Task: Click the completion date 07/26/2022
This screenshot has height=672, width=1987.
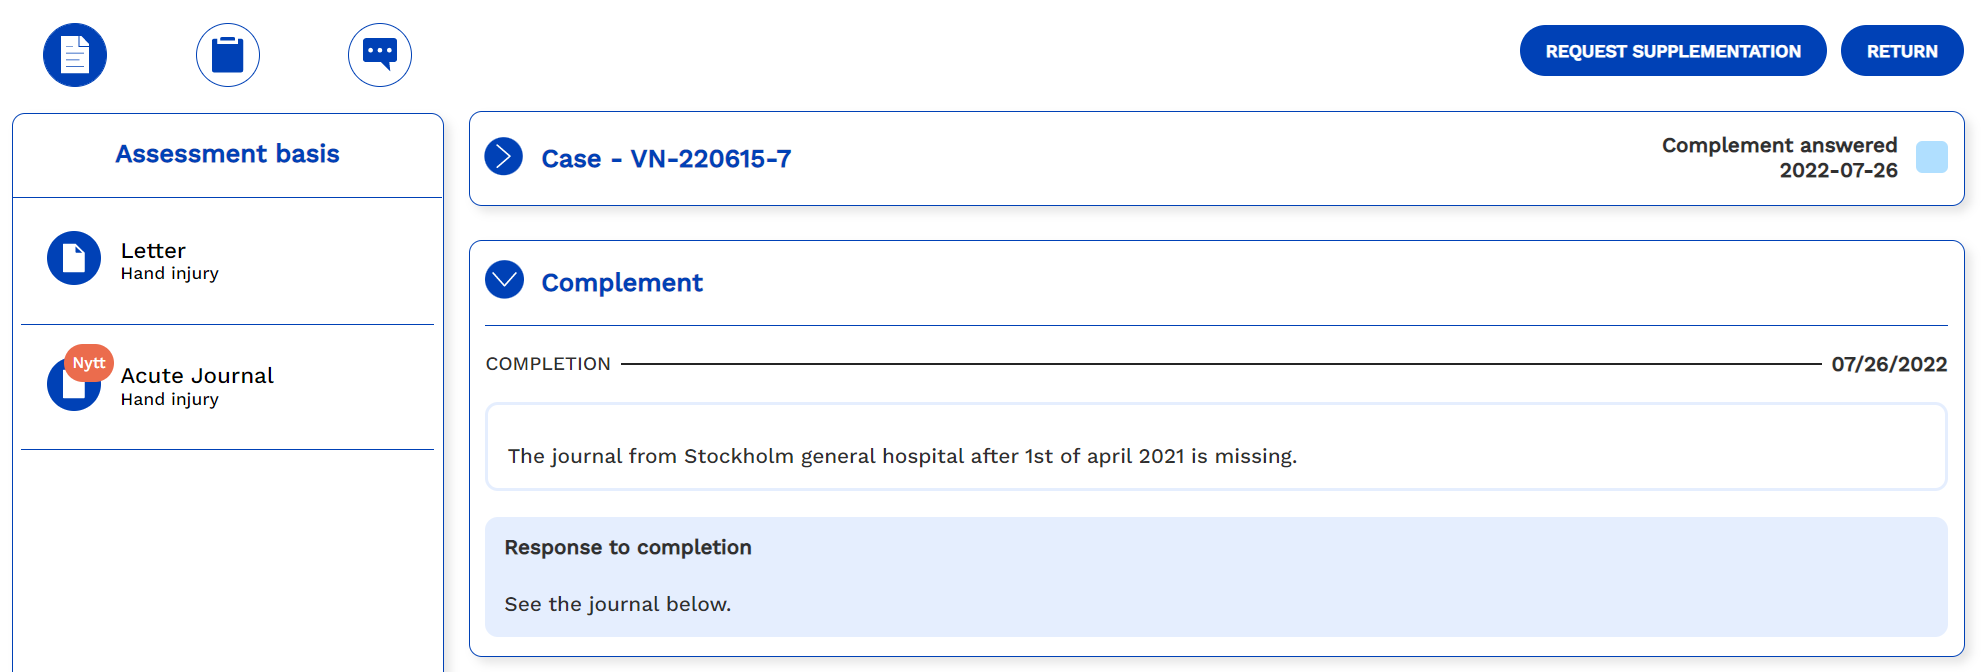Action: (1889, 364)
